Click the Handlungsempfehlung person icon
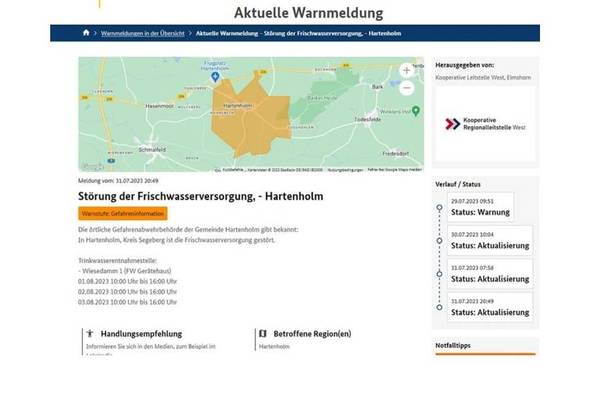 [90, 333]
